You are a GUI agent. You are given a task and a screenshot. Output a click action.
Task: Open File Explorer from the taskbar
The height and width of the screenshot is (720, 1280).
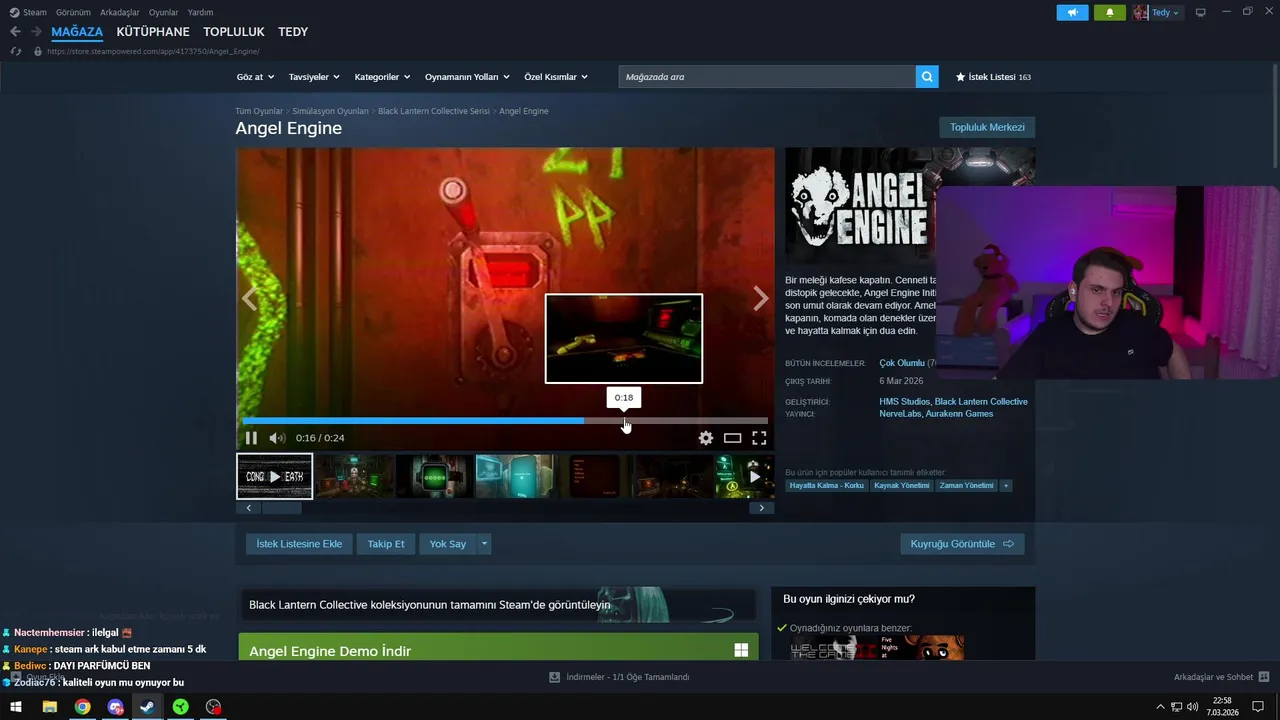pyautogui.click(x=49, y=707)
